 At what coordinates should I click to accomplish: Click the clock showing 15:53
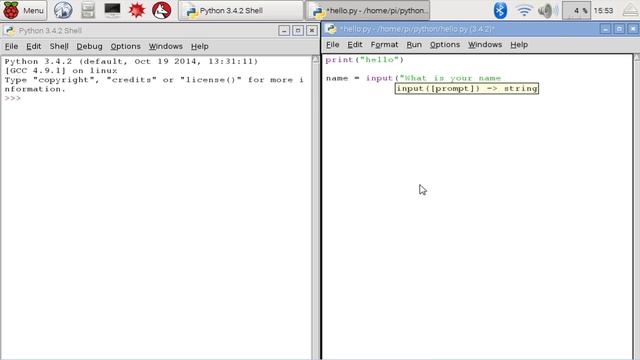tap(603, 11)
